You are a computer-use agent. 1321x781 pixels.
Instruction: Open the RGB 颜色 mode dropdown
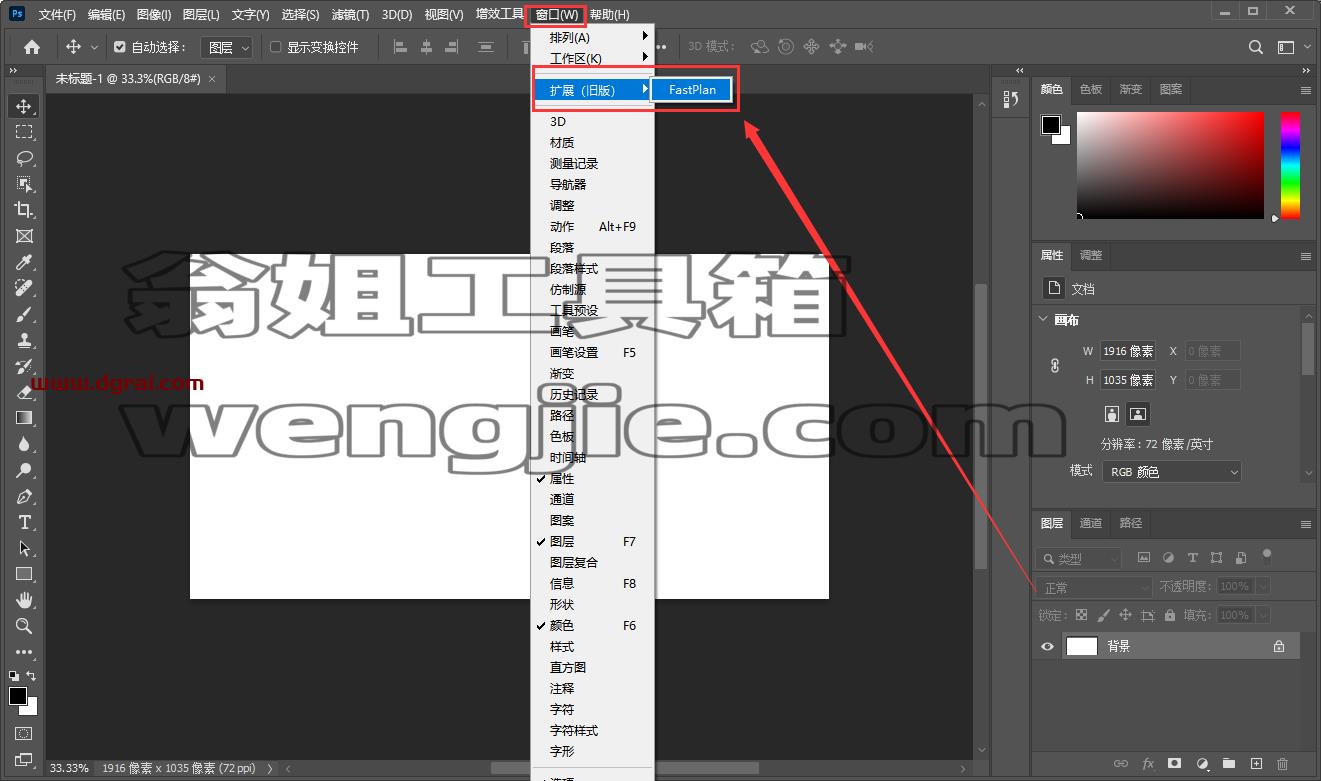pos(1172,472)
